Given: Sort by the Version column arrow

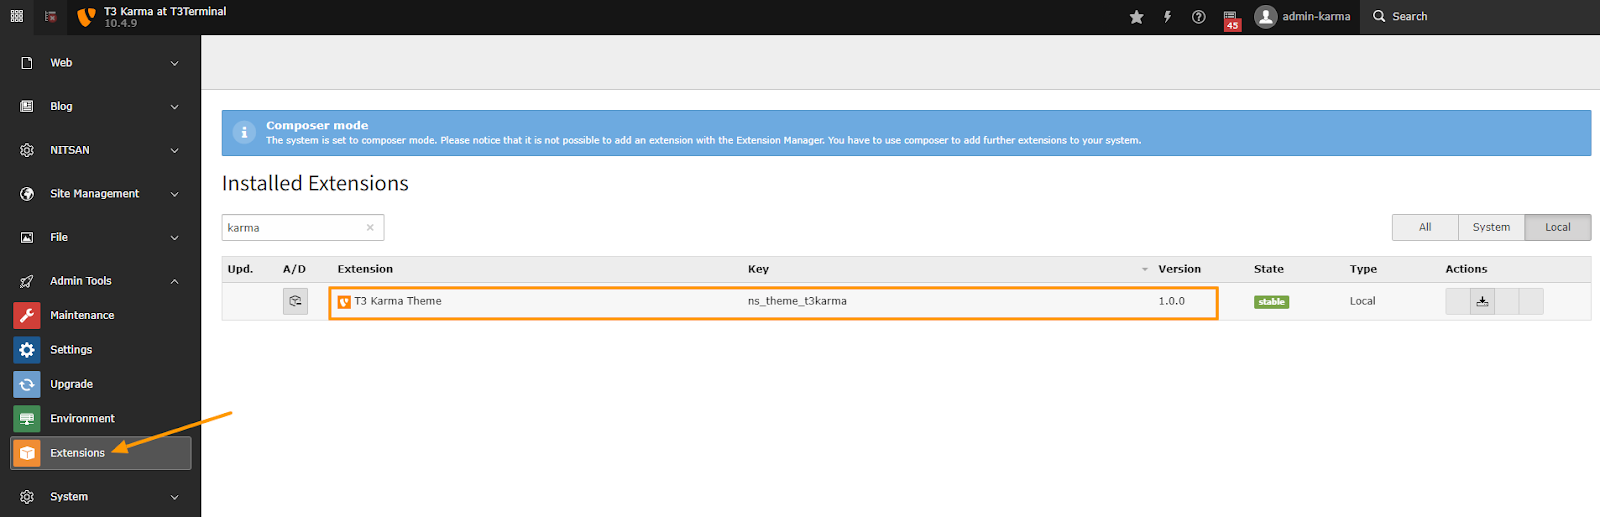Looking at the screenshot, I should click(1145, 269).
